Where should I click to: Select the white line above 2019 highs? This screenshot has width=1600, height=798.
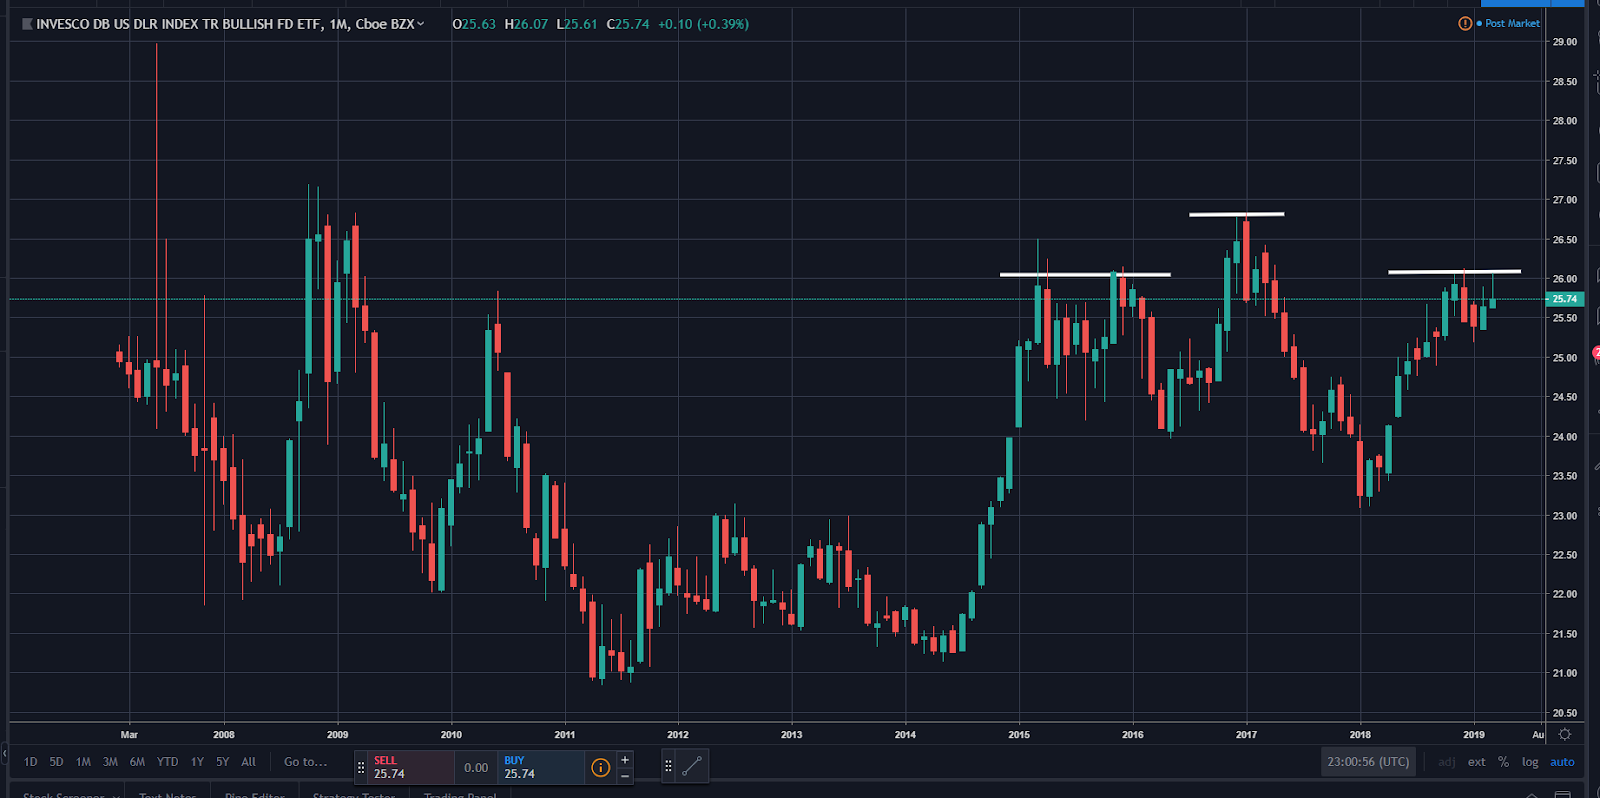click(1454, 271)
